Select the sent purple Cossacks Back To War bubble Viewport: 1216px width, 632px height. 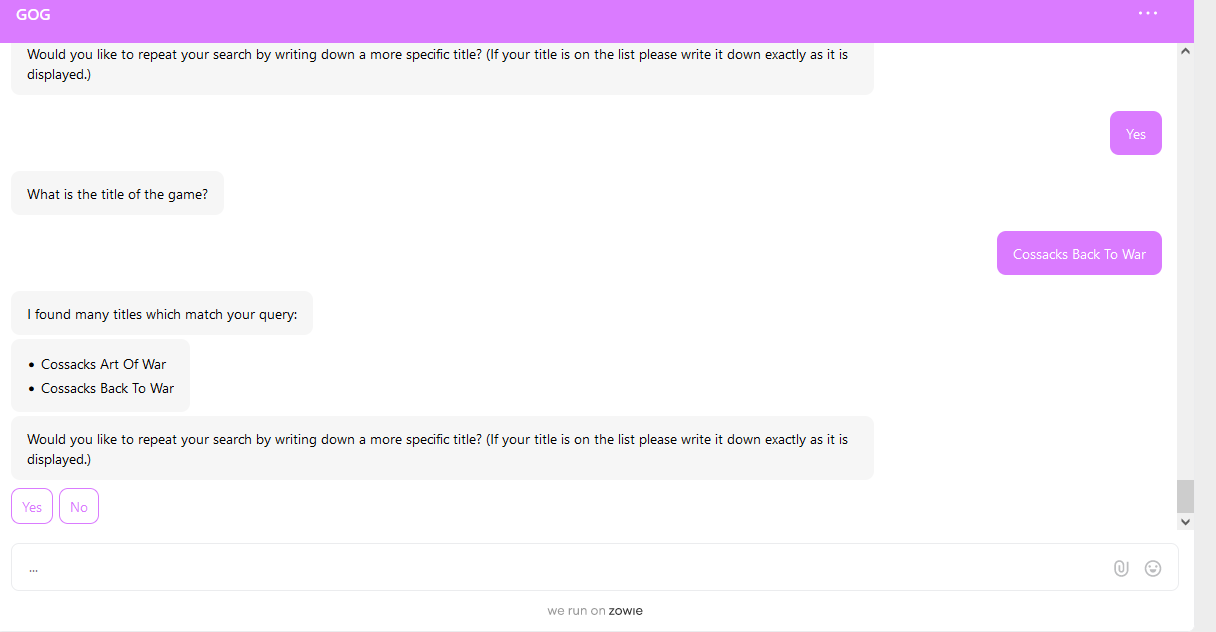pyautogui.click(x=1079, y=253)
